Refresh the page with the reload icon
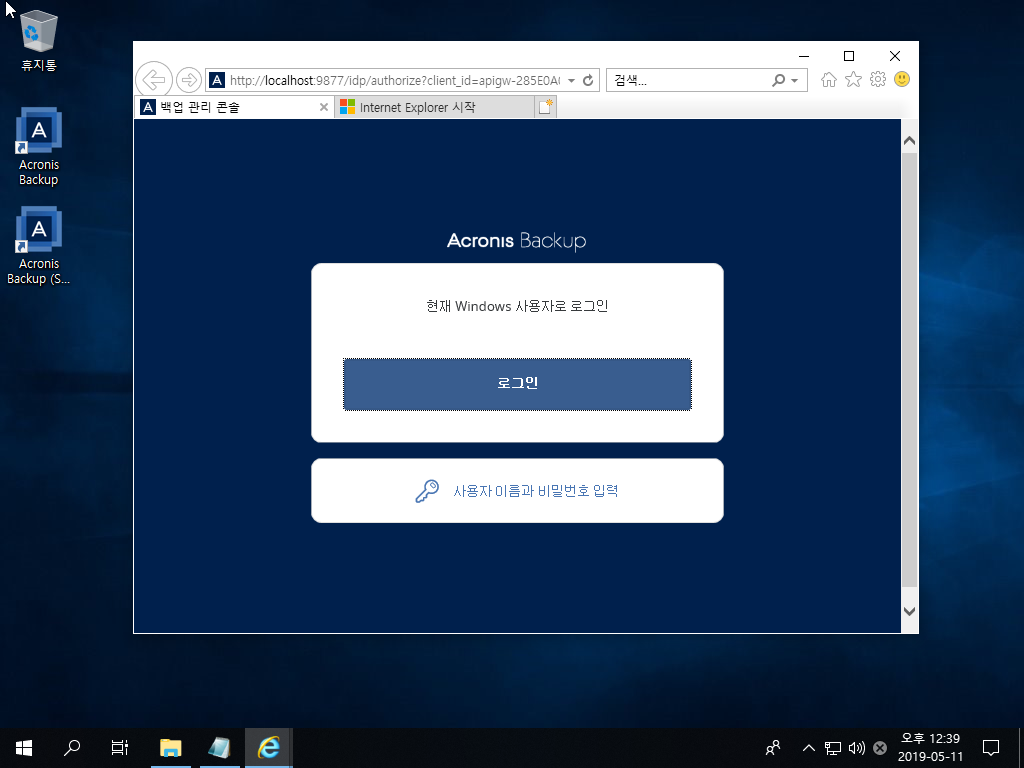 click(x=588, y=80)
